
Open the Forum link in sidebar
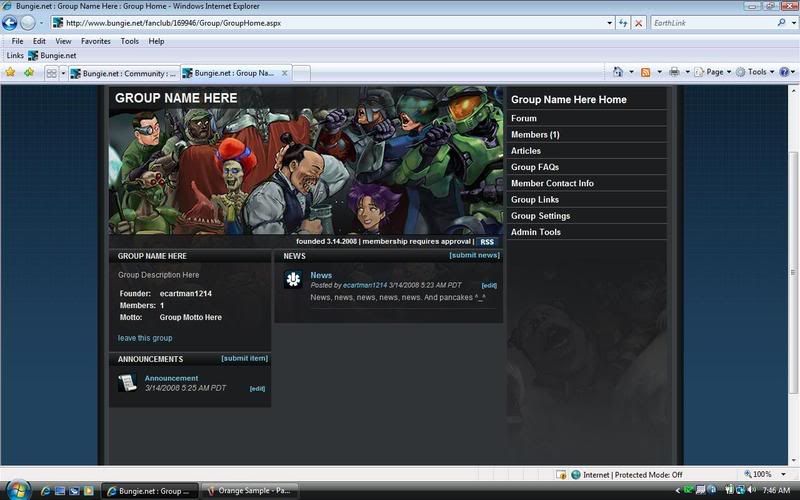[524, 118]
